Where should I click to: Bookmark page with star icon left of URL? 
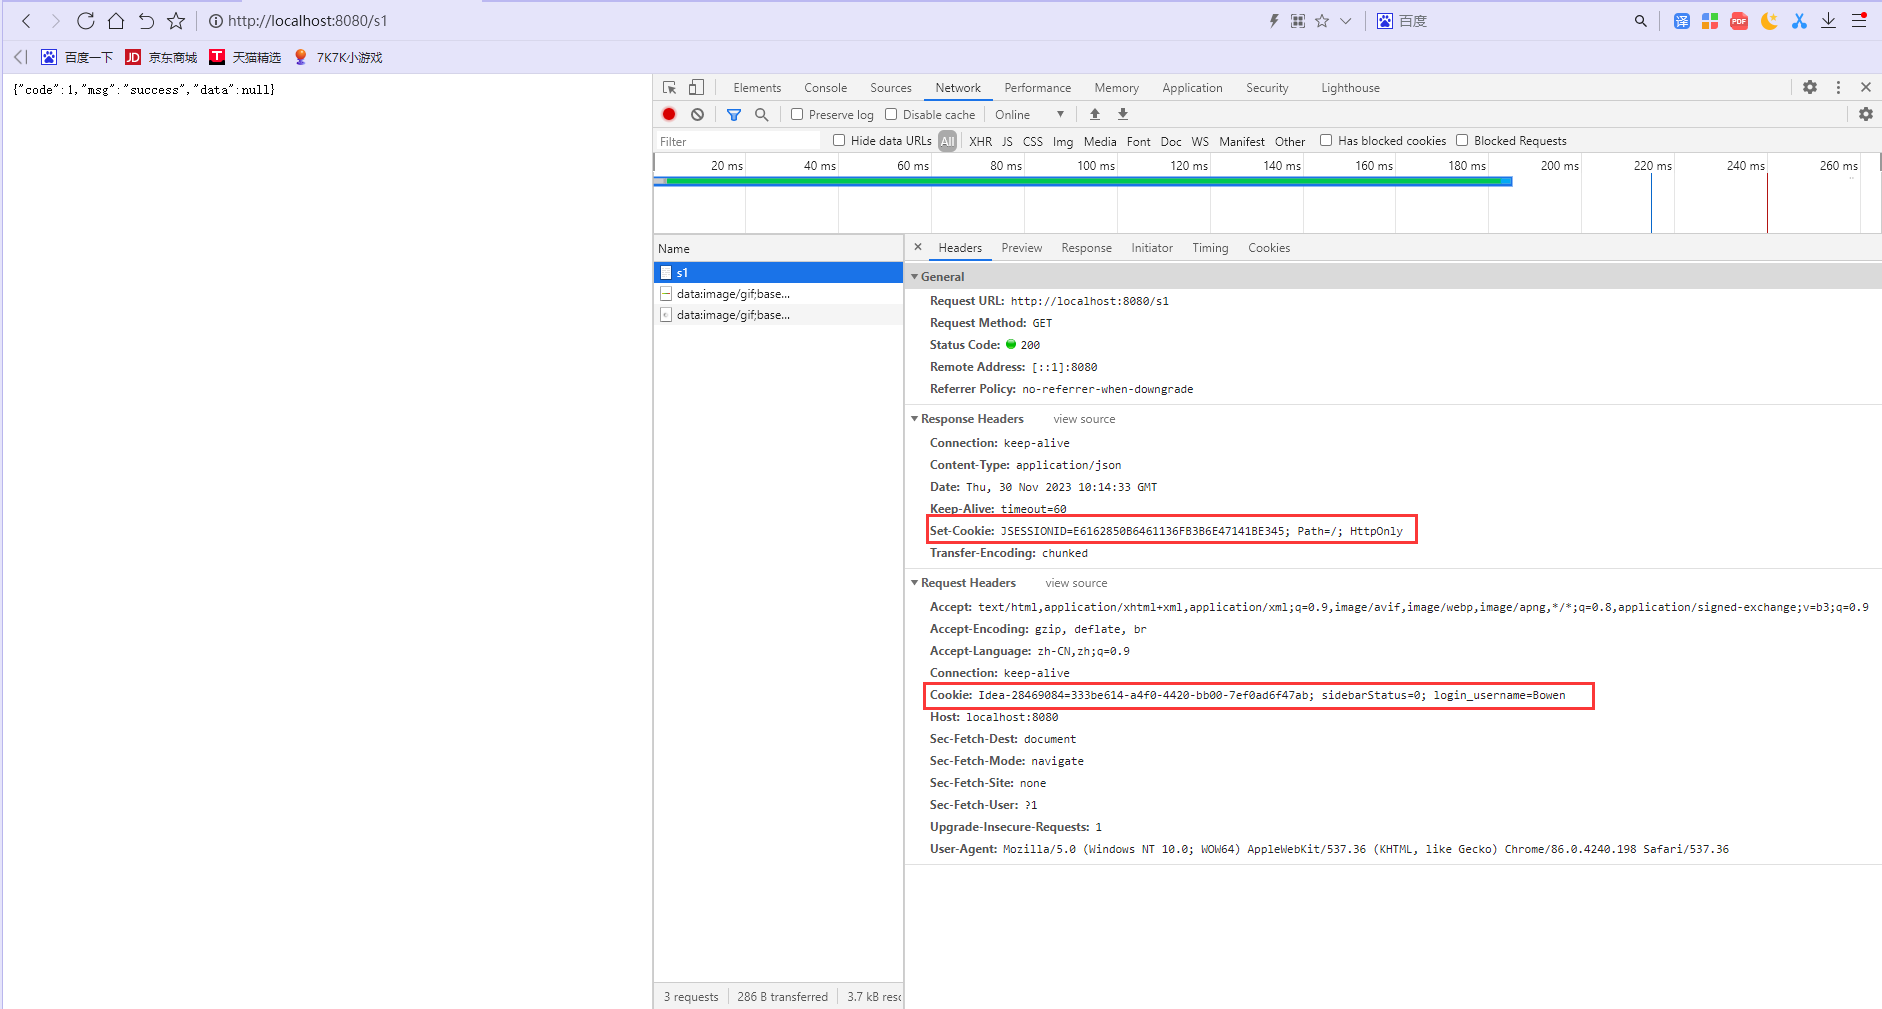[176, 21]
